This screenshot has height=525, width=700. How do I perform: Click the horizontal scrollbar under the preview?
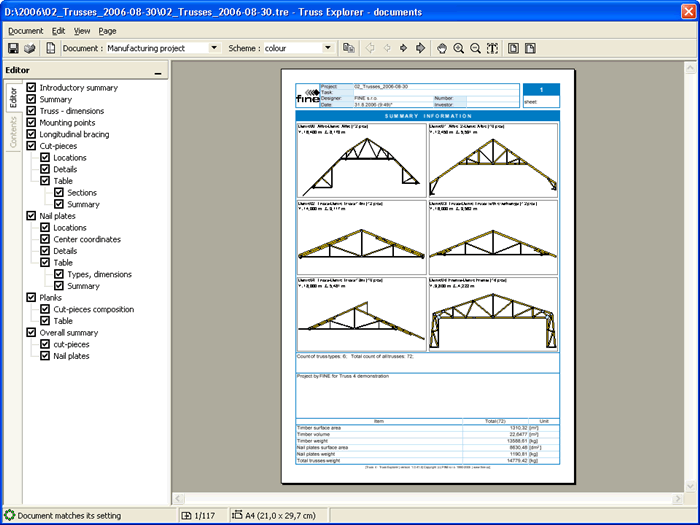(430, 499)
